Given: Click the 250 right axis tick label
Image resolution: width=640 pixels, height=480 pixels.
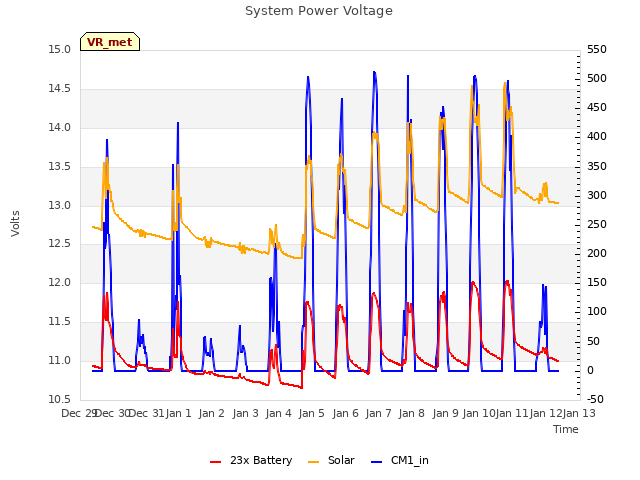Looking at the screenshot, I should pos(597,224).
